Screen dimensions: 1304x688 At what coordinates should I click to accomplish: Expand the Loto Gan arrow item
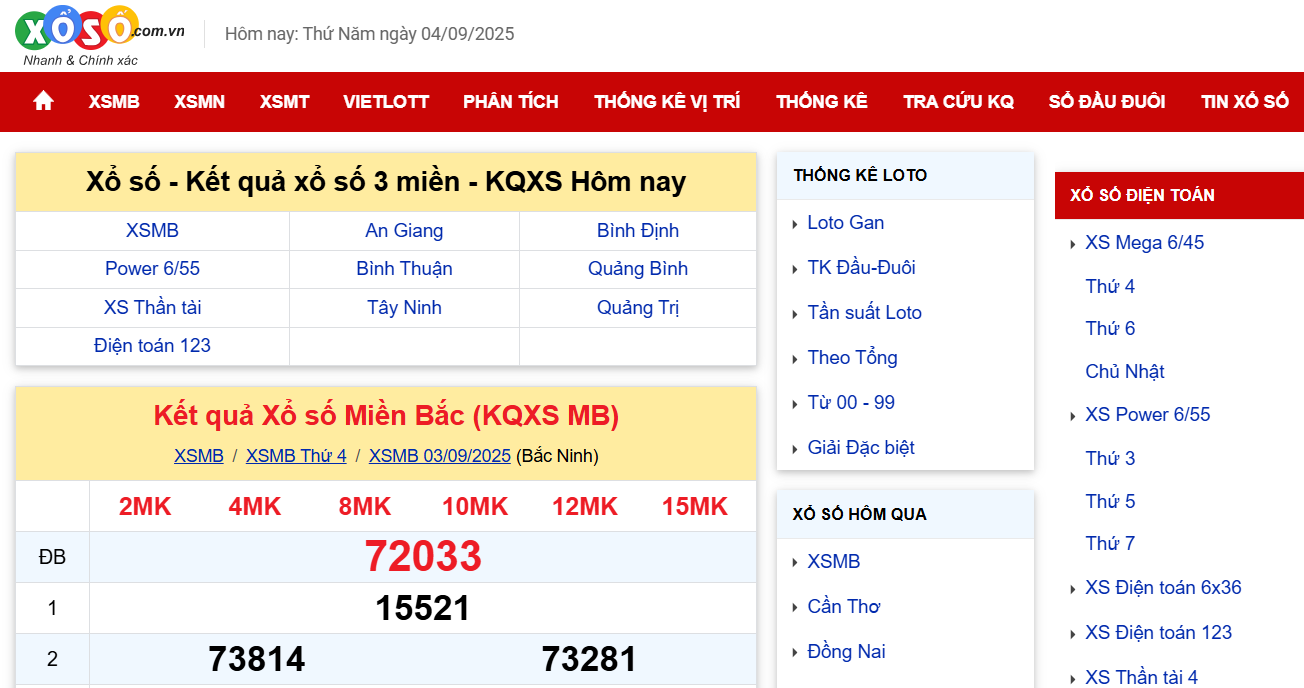pyautogui.click(x=846, y=222)
